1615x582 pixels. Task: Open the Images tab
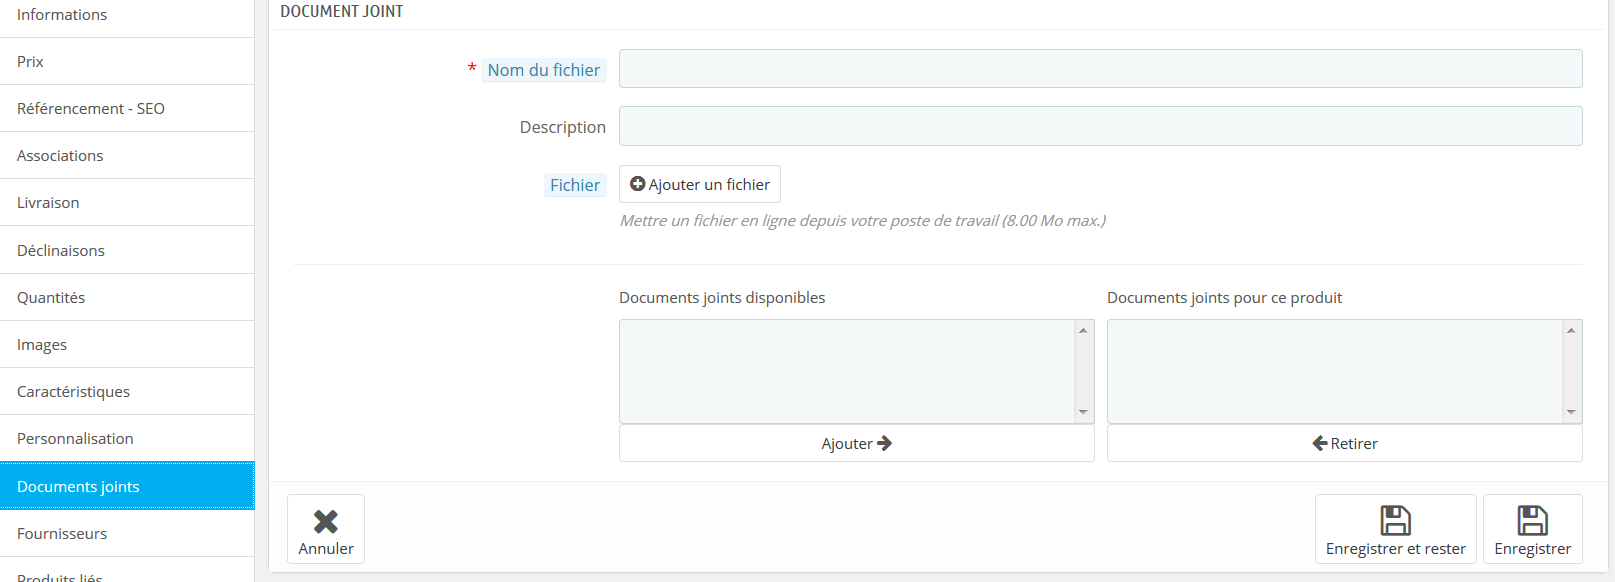(x=127, y=345)
